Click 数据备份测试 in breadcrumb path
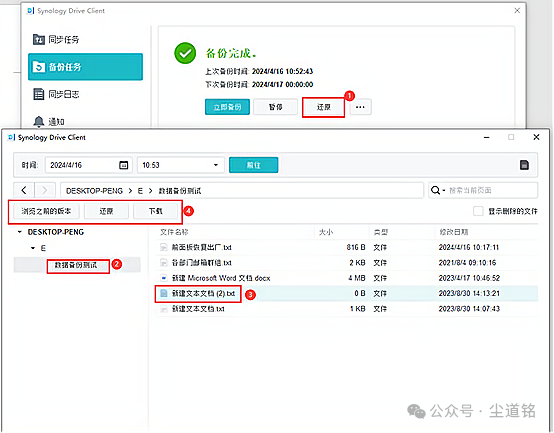Image resolution: width=554 pixels, height=433 pixels. [179, 191]
